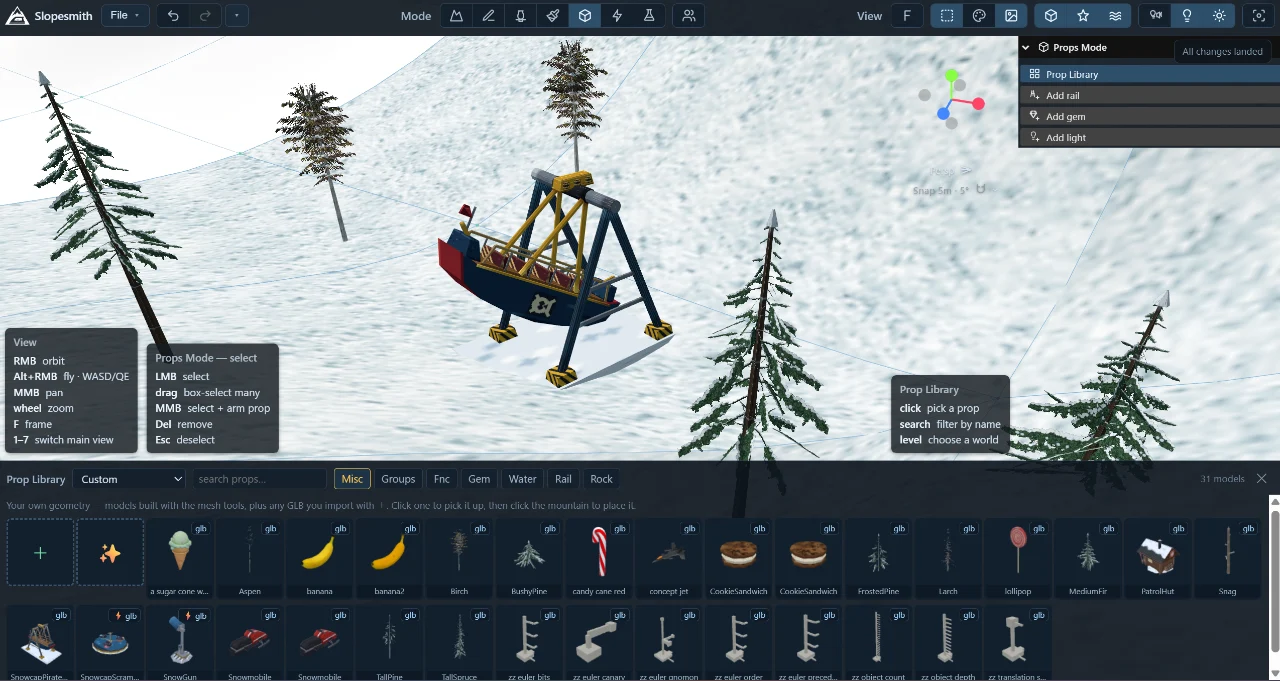Pick the zz euler canary prop
Viewport: 1280px width, 681px height.
click(599, 643)
